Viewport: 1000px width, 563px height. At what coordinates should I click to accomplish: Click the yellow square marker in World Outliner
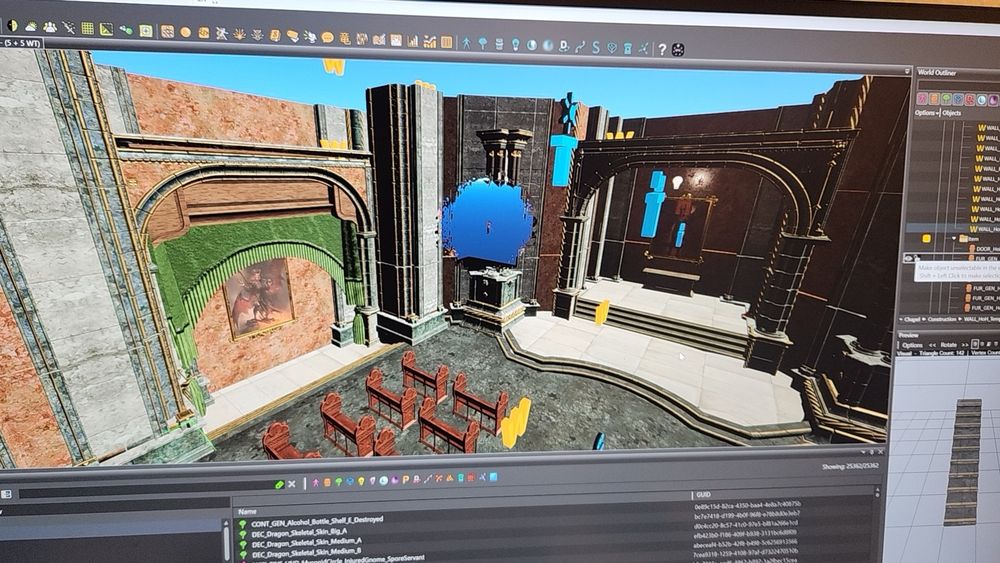pyautogui.click(x=927, y=238)
